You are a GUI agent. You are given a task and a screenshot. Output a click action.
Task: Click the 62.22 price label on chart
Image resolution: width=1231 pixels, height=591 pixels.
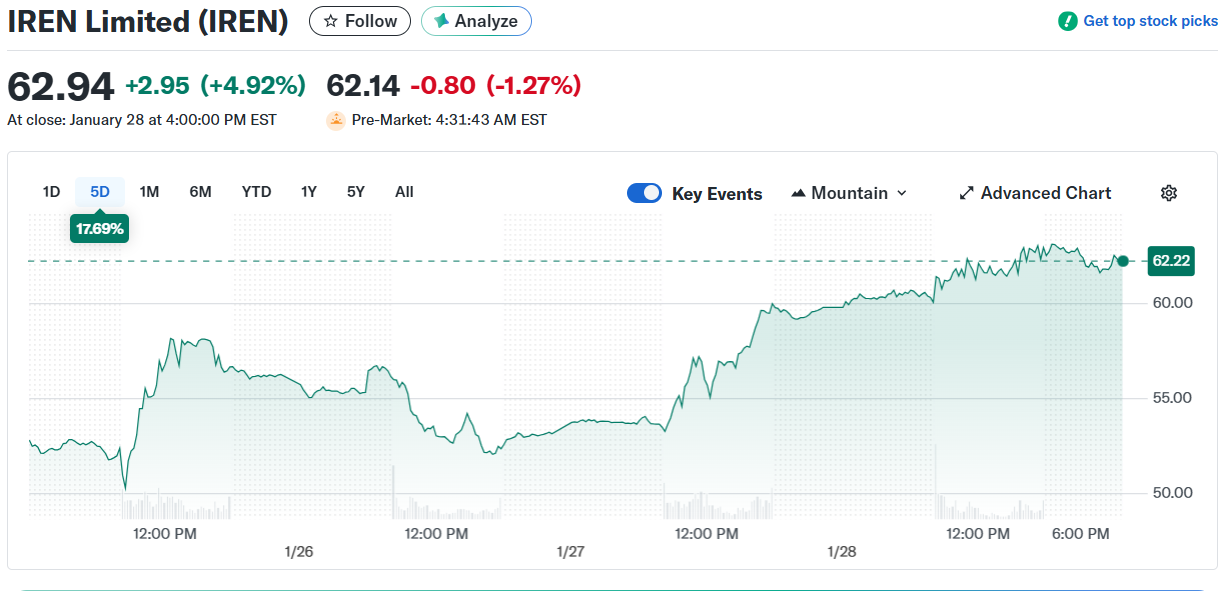(1171, 261)
